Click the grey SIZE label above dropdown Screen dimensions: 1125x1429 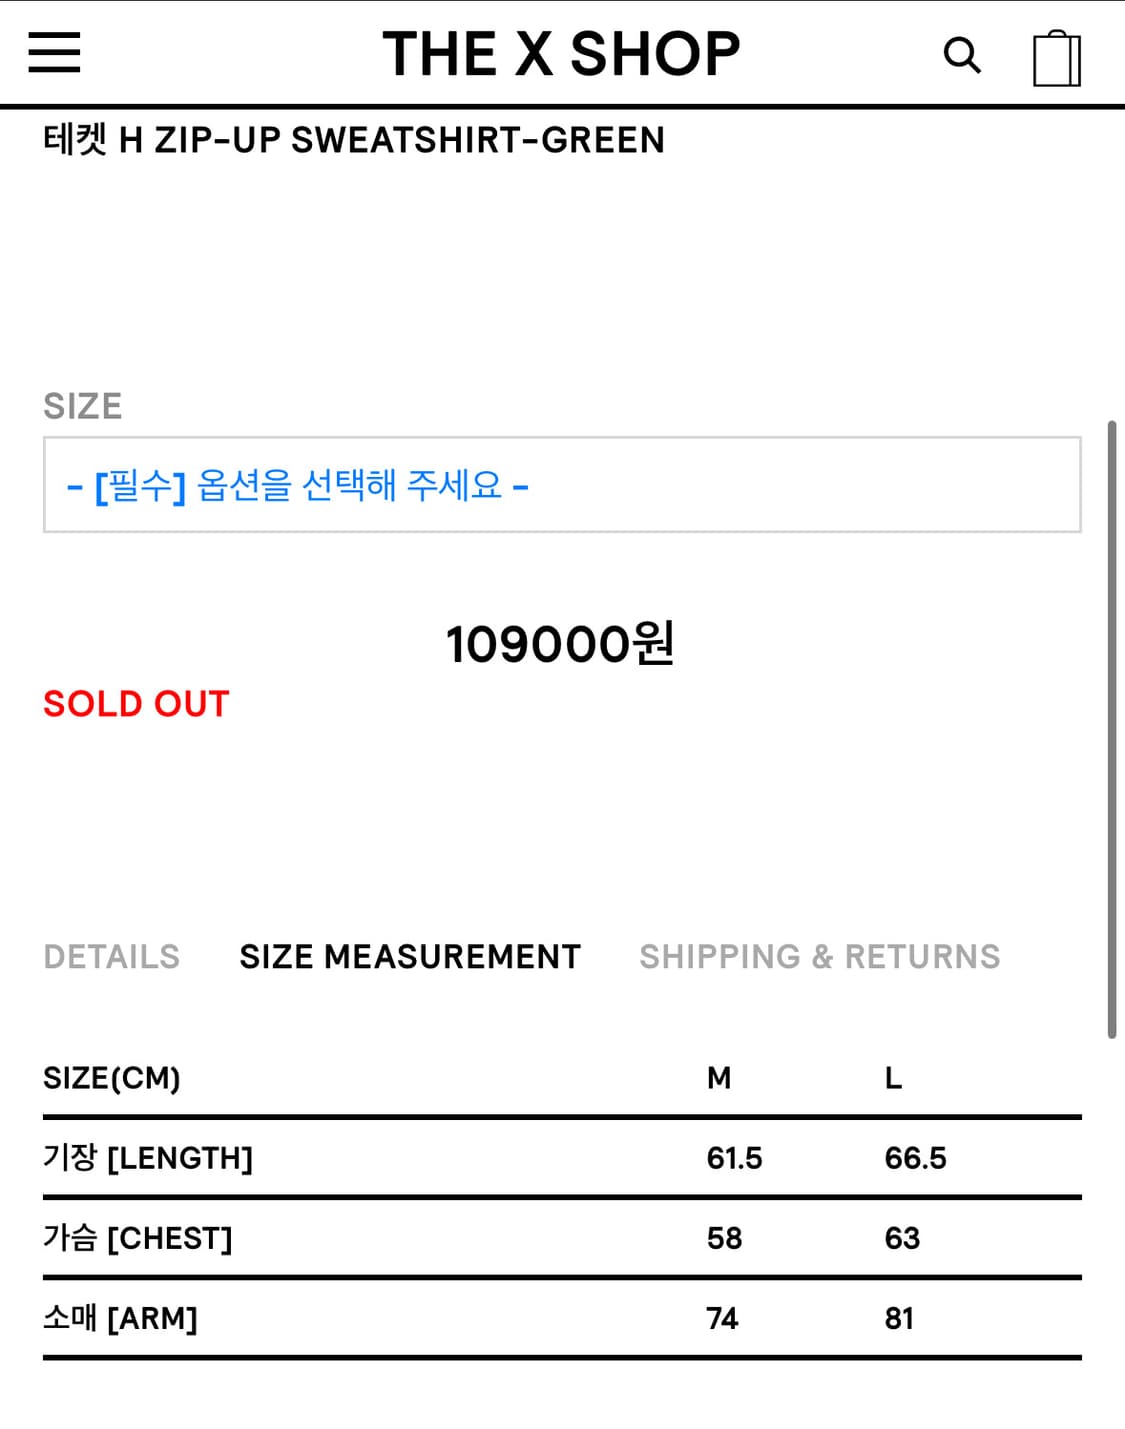83,406
